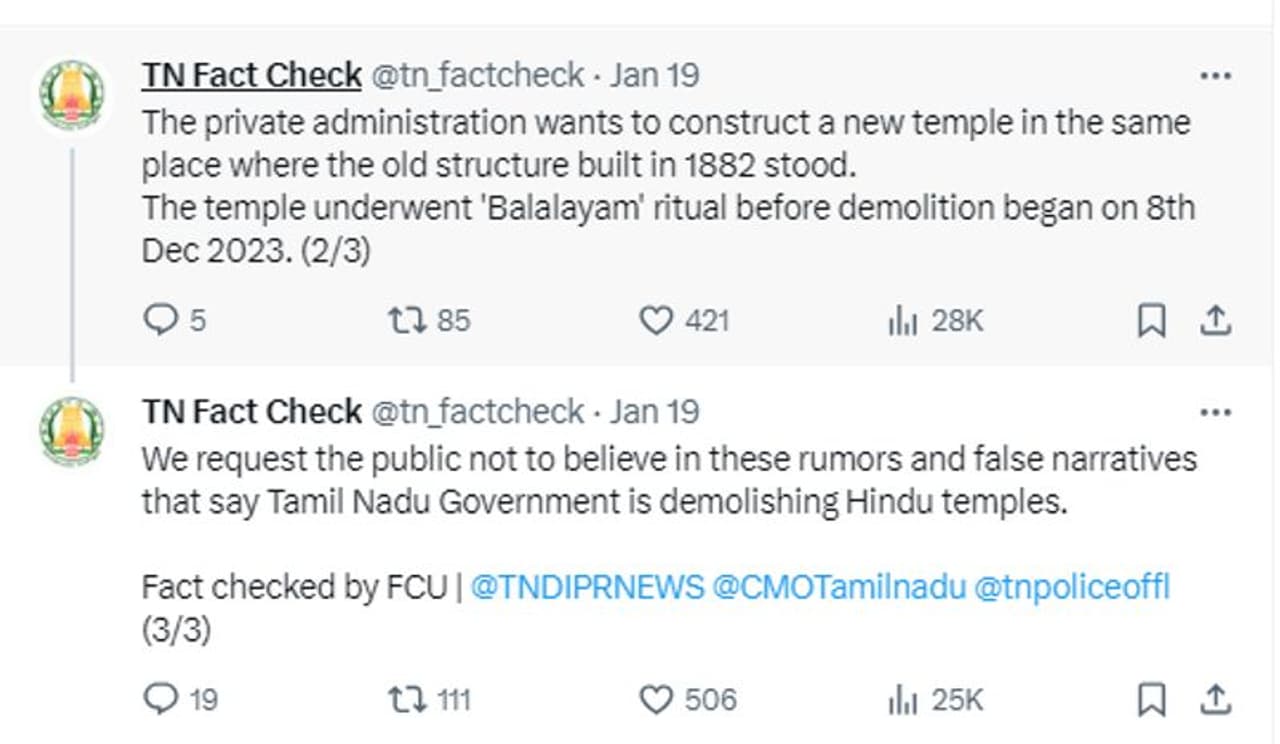Share the 3/3 tweet
This screenshot has width=1280, height=744.
[x=1214, y=698]
